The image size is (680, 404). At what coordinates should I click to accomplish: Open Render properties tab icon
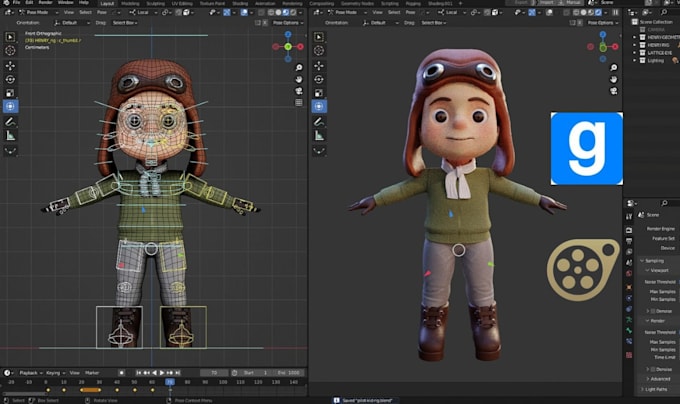(629, 230)
